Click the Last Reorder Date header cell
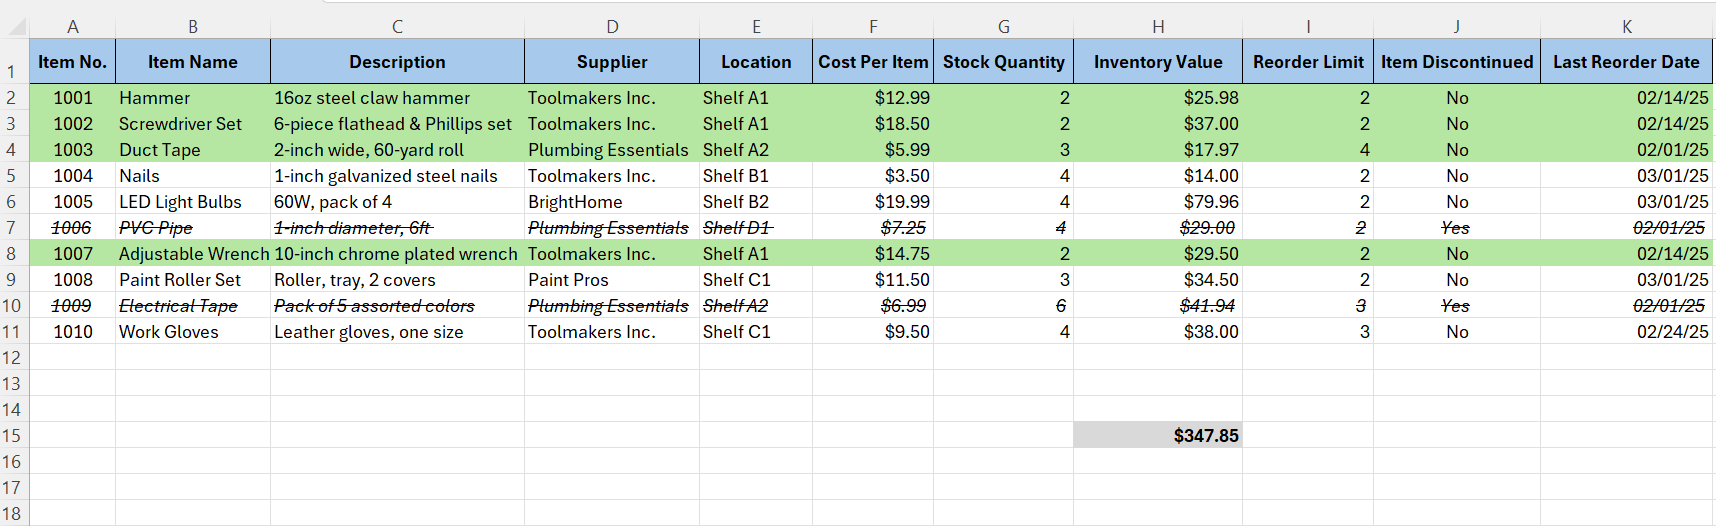The height and width of the screenshot is (526, 1716). point(1625,62)
